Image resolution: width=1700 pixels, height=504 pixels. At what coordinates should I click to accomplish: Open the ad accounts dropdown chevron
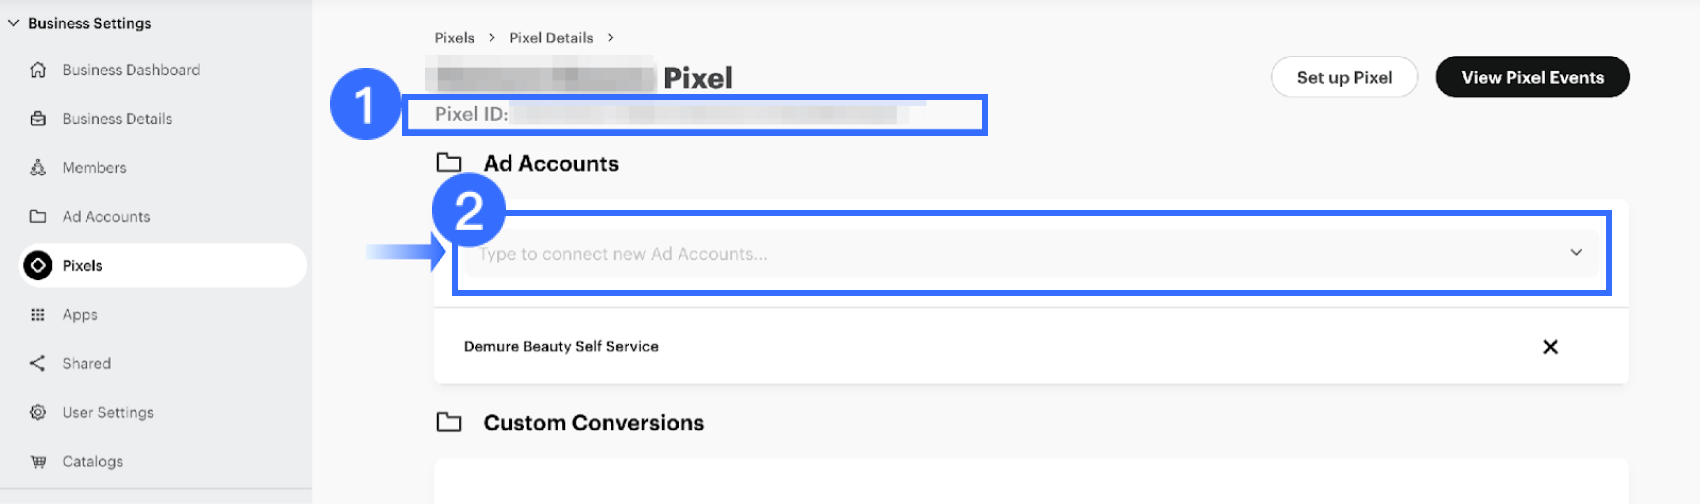[1576, 253]
